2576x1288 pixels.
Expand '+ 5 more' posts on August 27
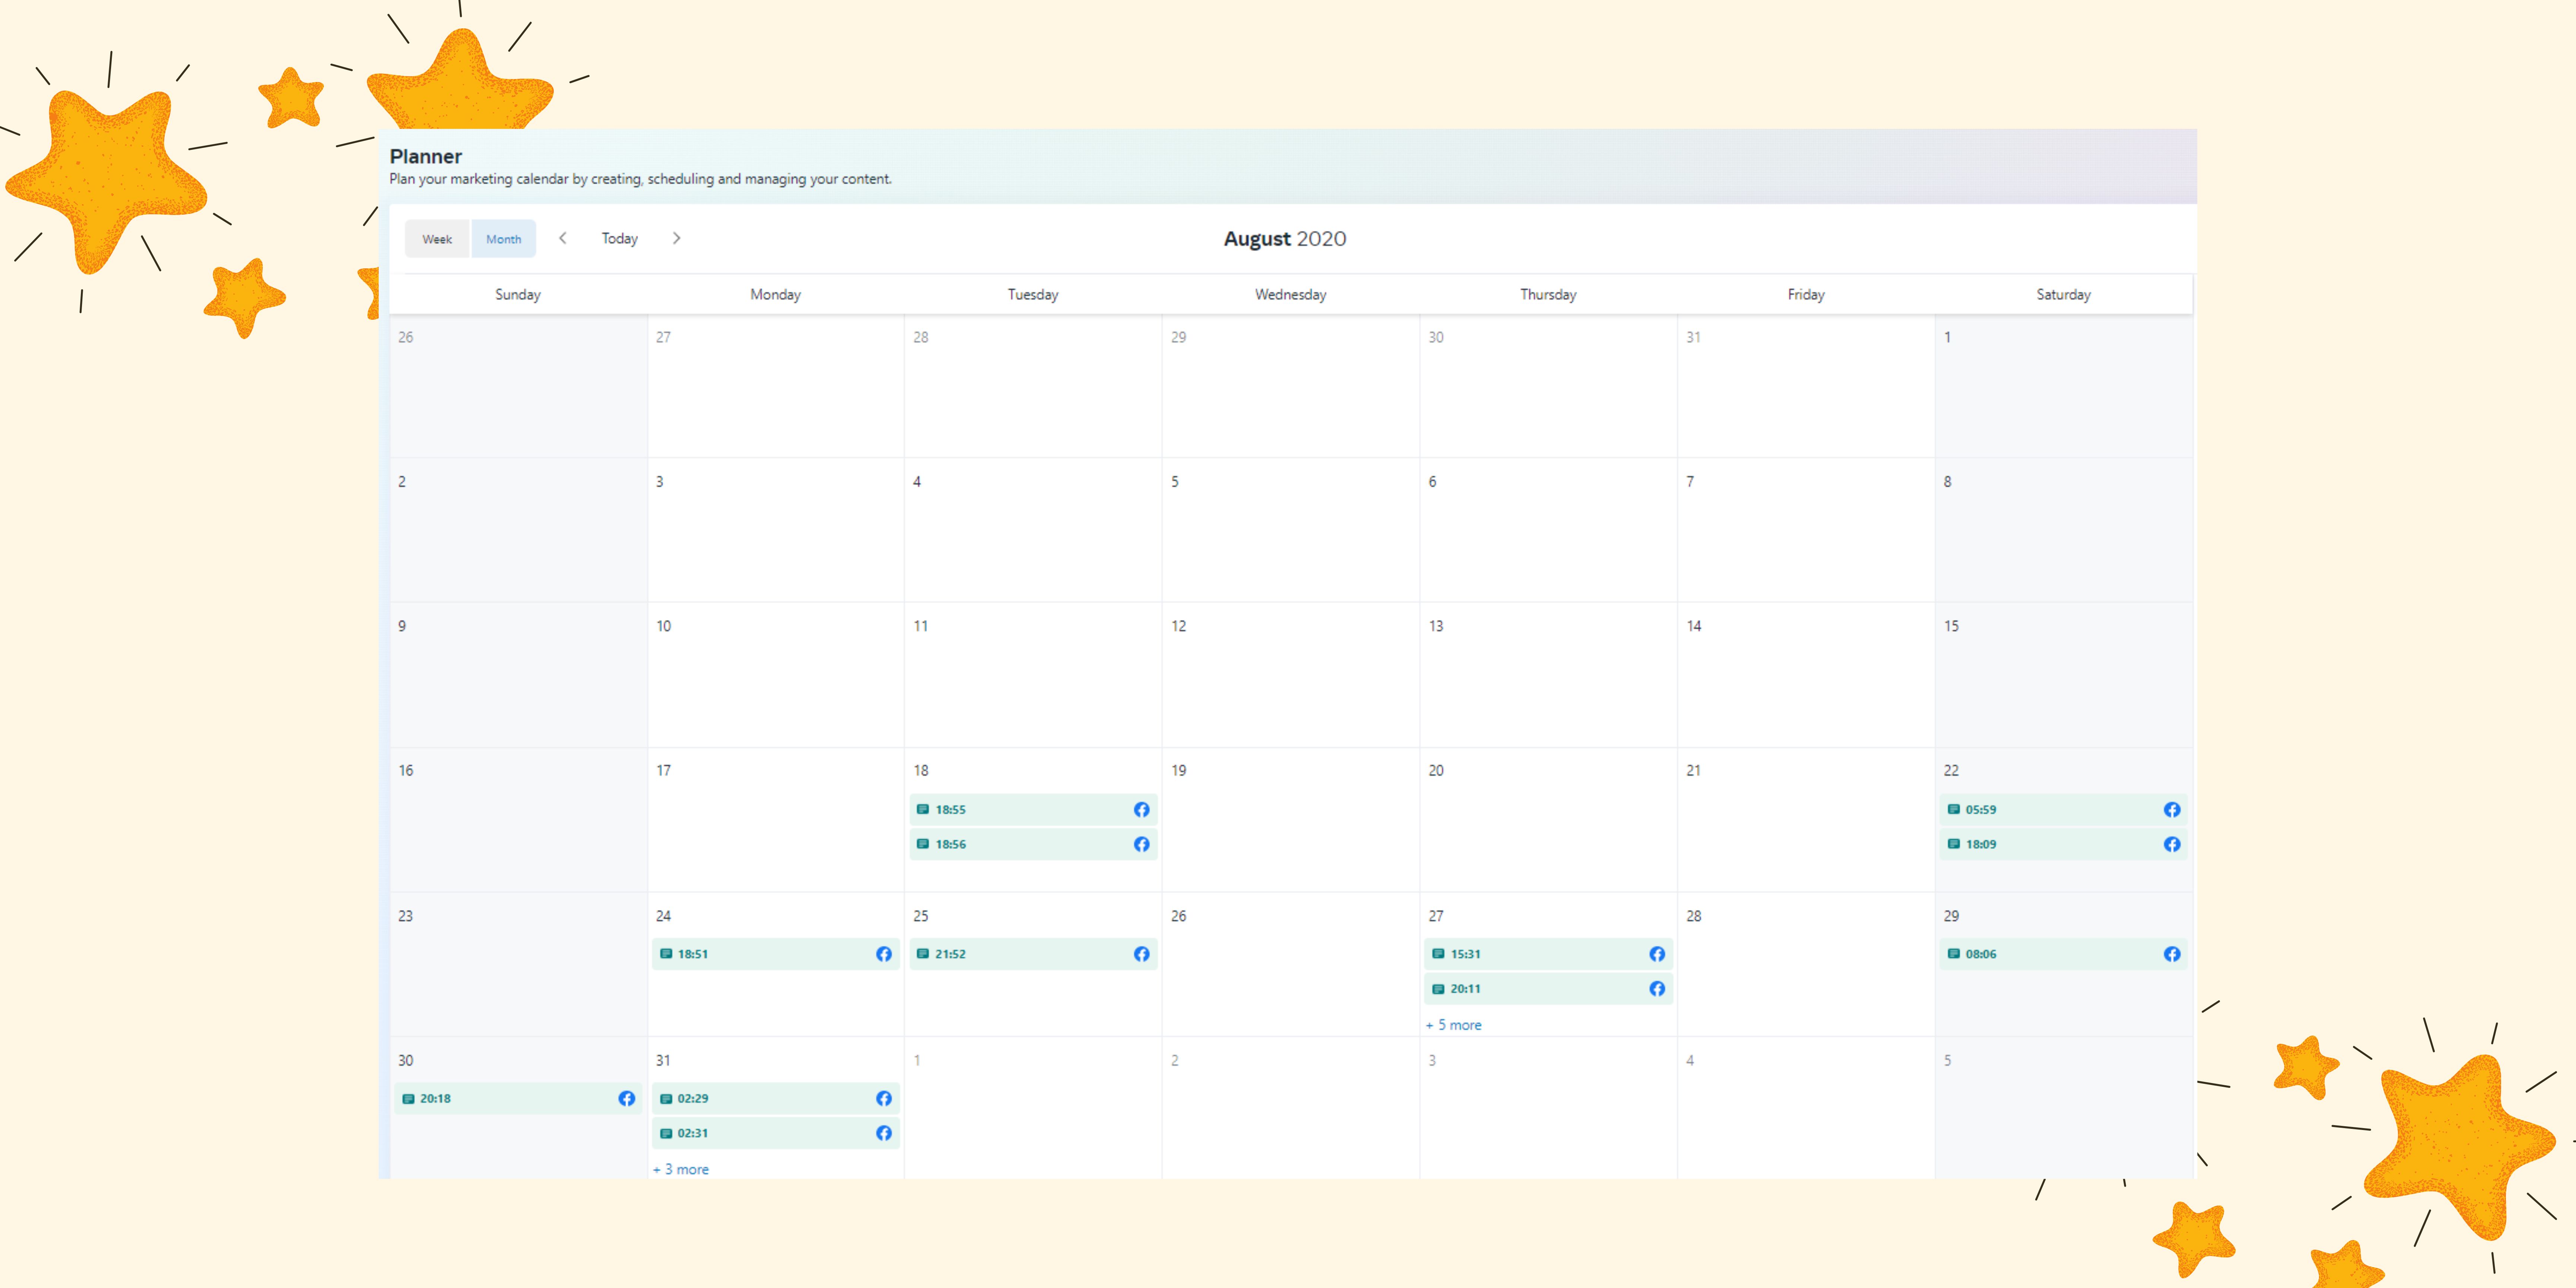tap(1453, 1025)
